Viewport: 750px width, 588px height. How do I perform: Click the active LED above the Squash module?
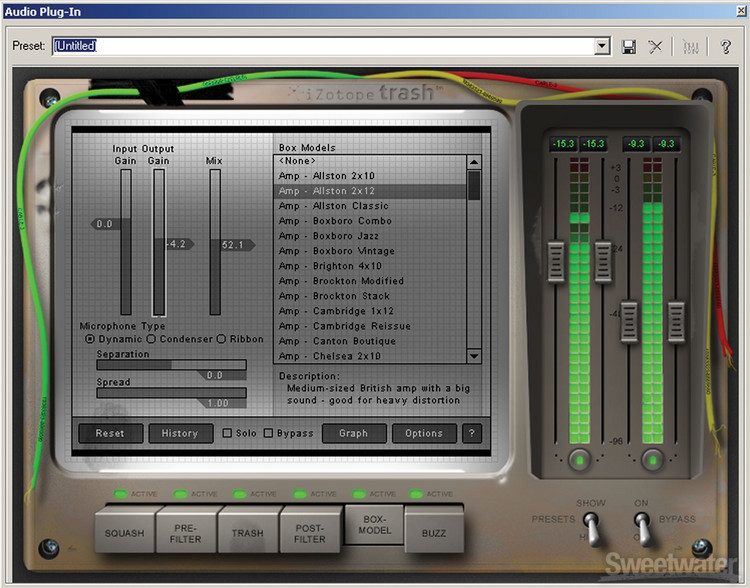(120, 493)
